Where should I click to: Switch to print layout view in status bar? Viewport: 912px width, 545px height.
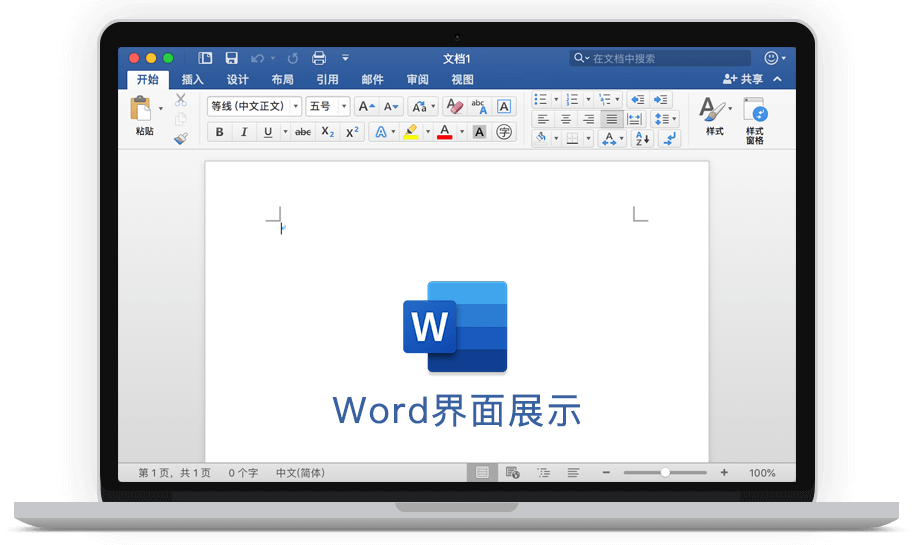point(482,473)
